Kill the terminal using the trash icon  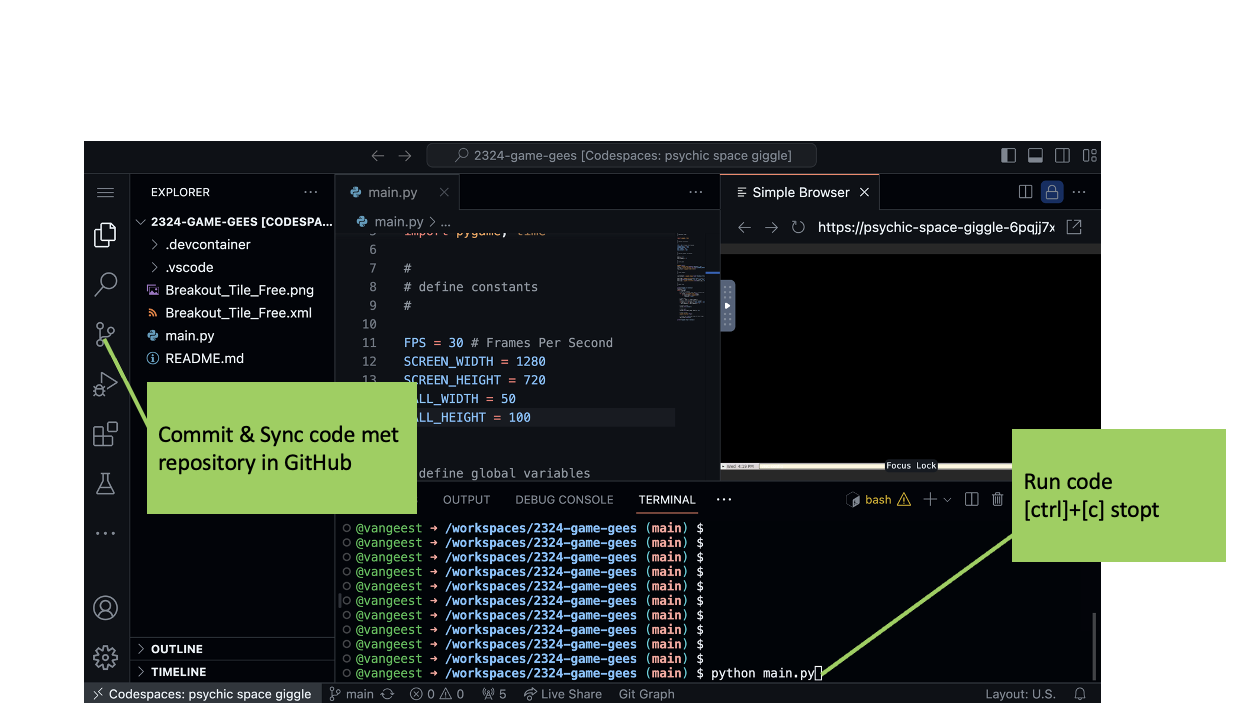coord(997,499)
